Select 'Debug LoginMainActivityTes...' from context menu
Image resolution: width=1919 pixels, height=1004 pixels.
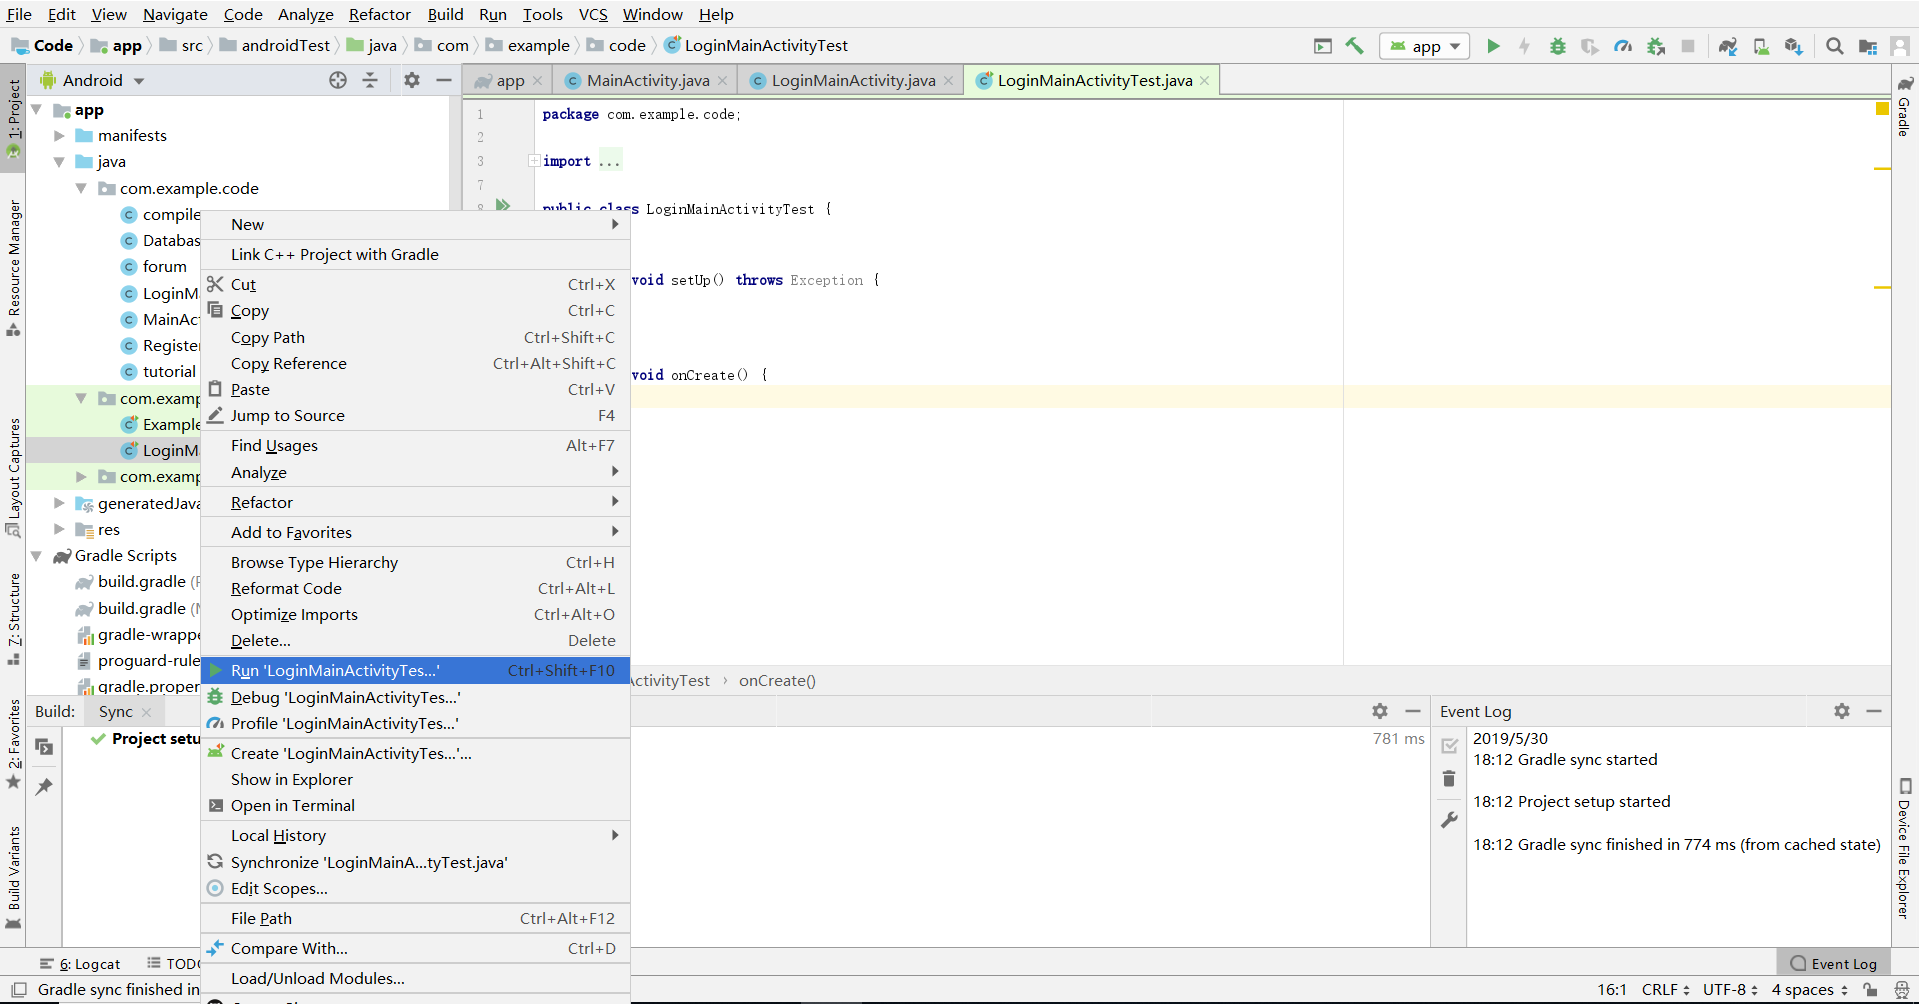tap(345, 697)
